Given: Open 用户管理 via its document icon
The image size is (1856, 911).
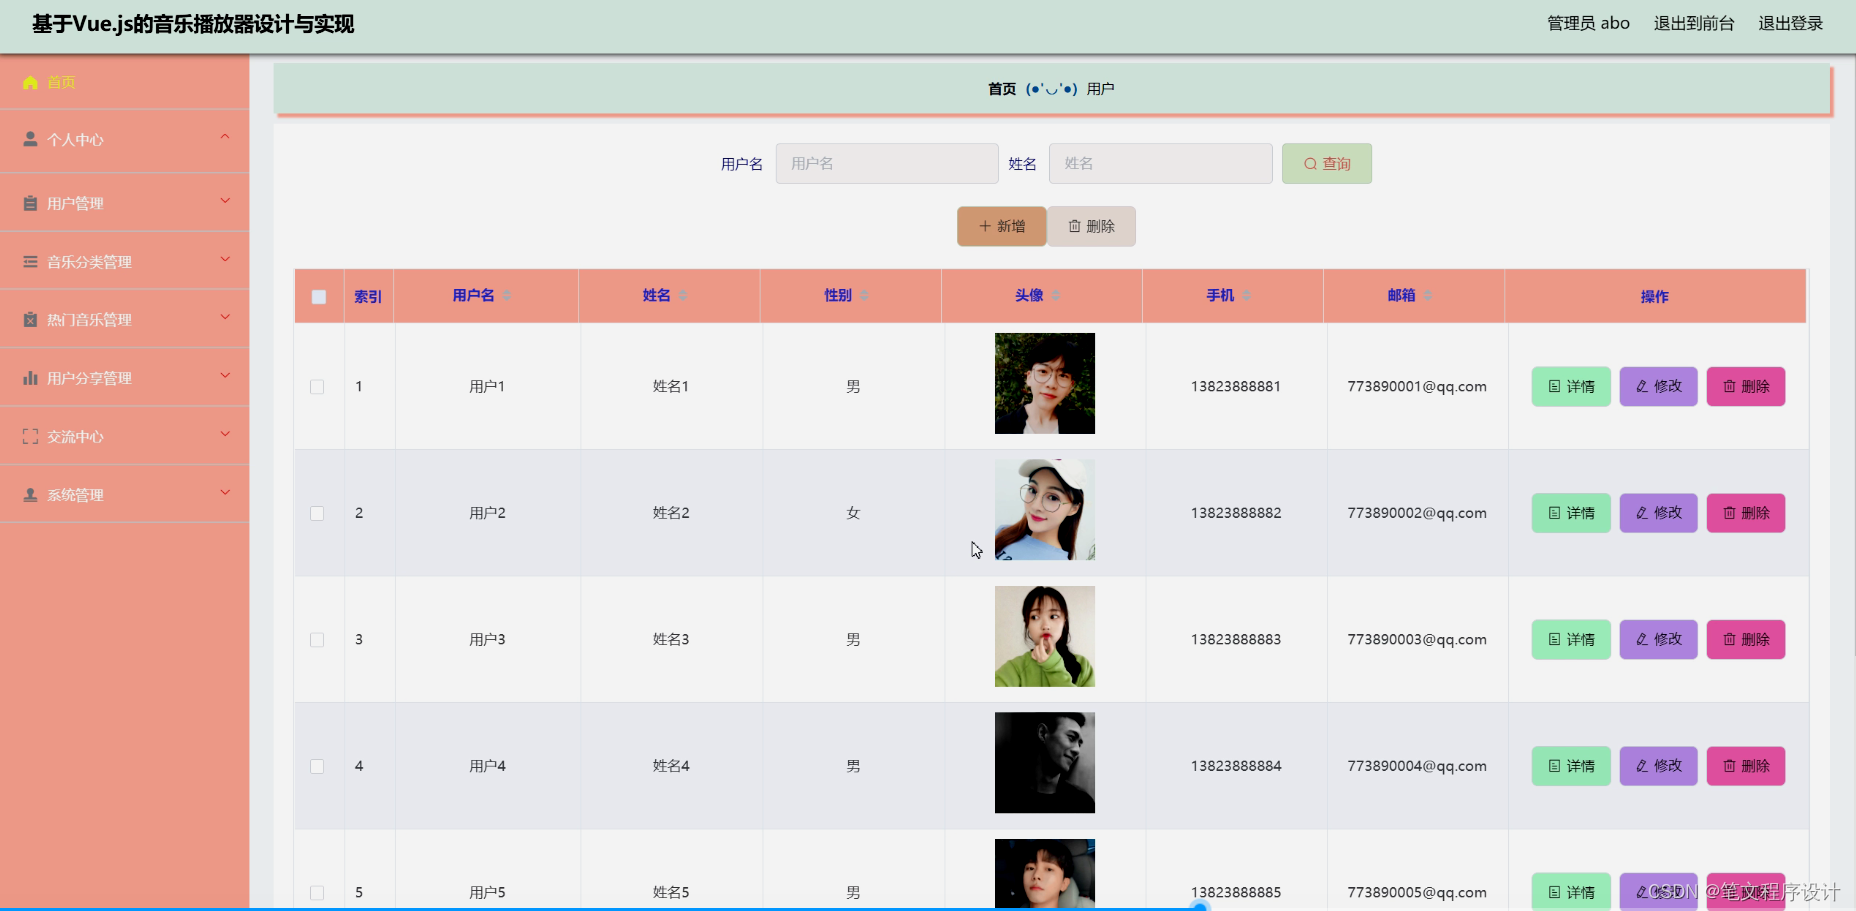Looking at the screenshot, I should (29, 201).
